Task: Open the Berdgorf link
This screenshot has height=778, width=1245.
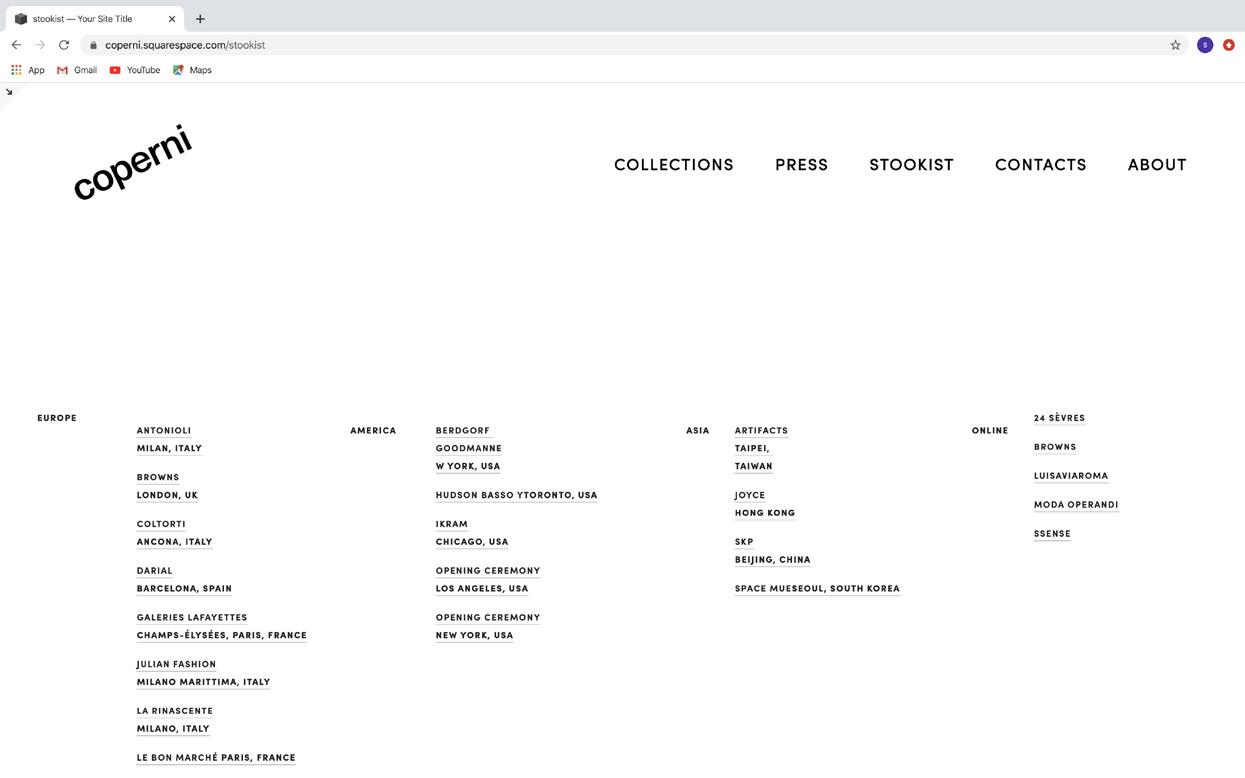Action: click(463, 431)
